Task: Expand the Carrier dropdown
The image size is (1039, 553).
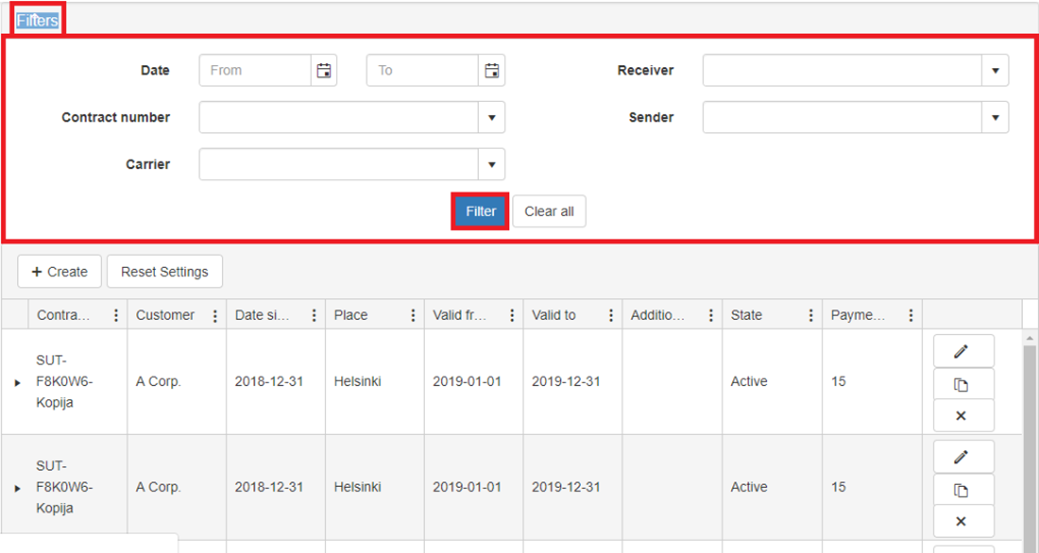Action: click(491, 165)
